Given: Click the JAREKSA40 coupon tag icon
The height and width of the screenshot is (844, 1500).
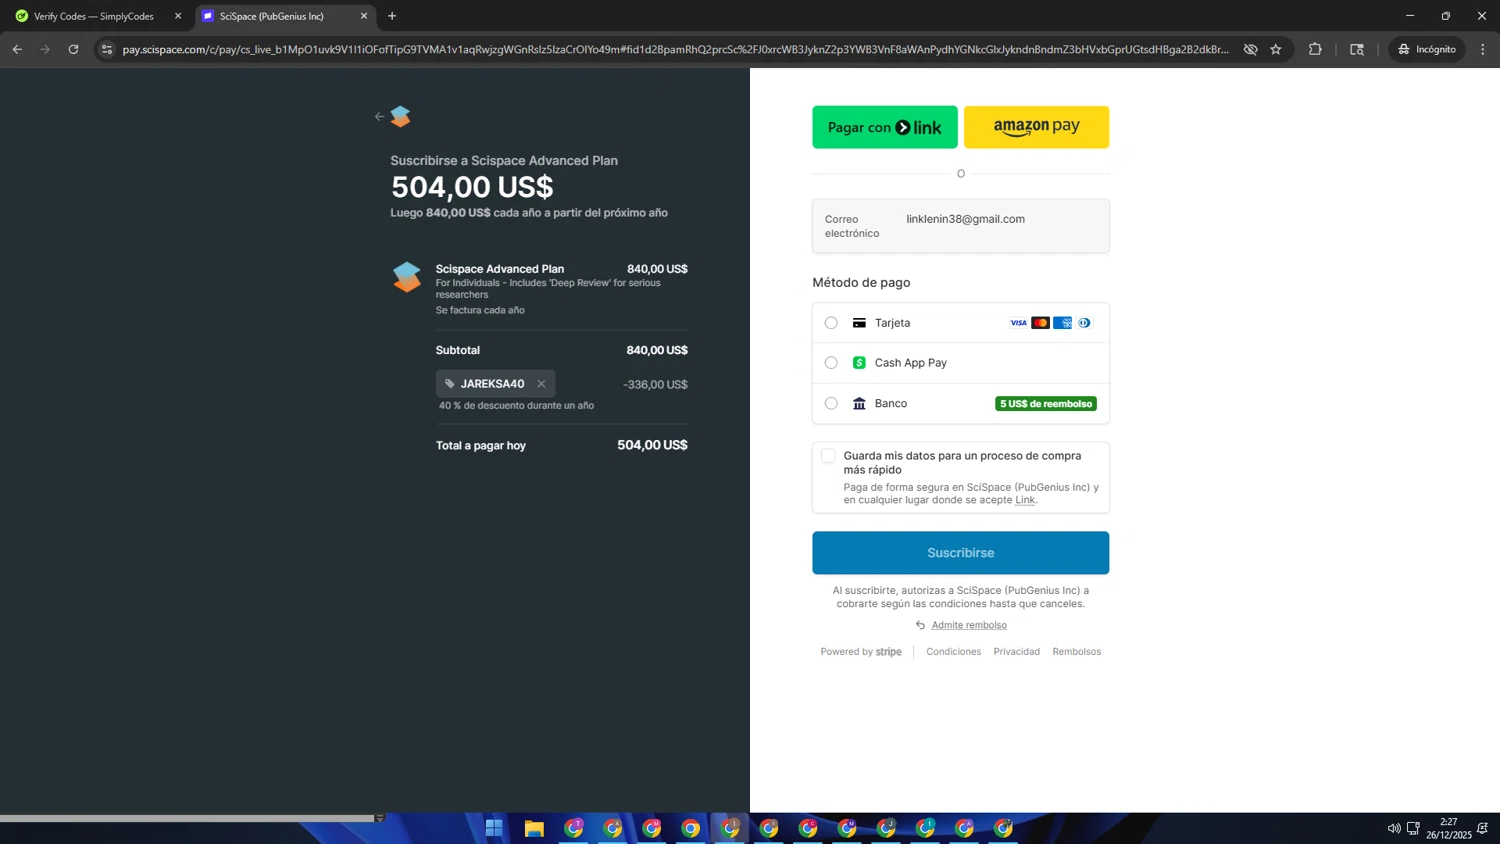Looking at the screenshot, I should coord(450,384).
